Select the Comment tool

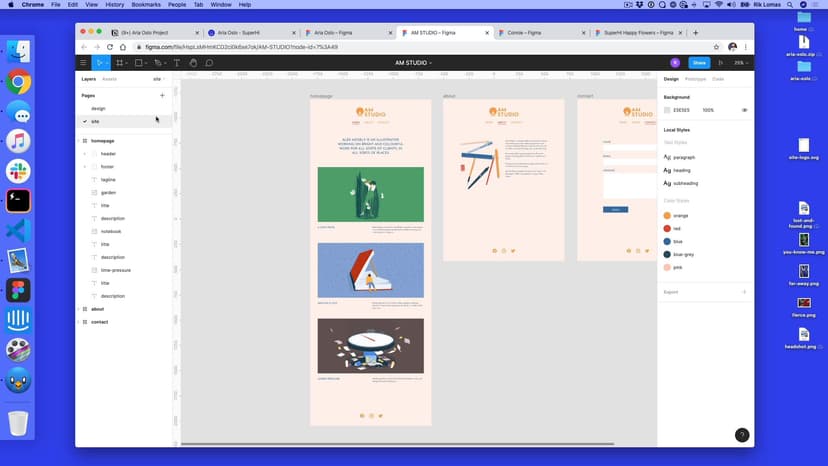[209, 63]
